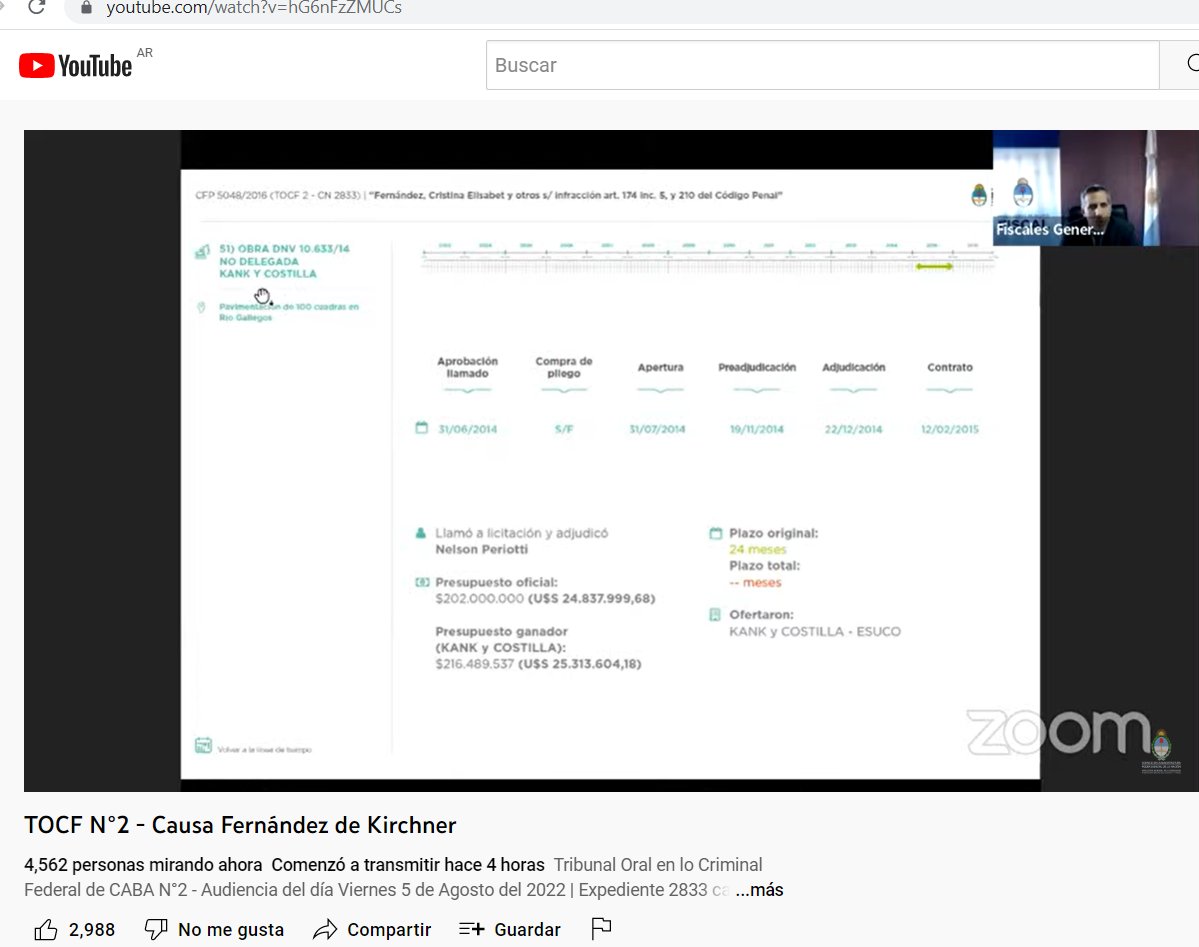The height and width of the screenshot is (947, 1199).
Task: Click the date 31/06/2014
Action: pos(467,429)
